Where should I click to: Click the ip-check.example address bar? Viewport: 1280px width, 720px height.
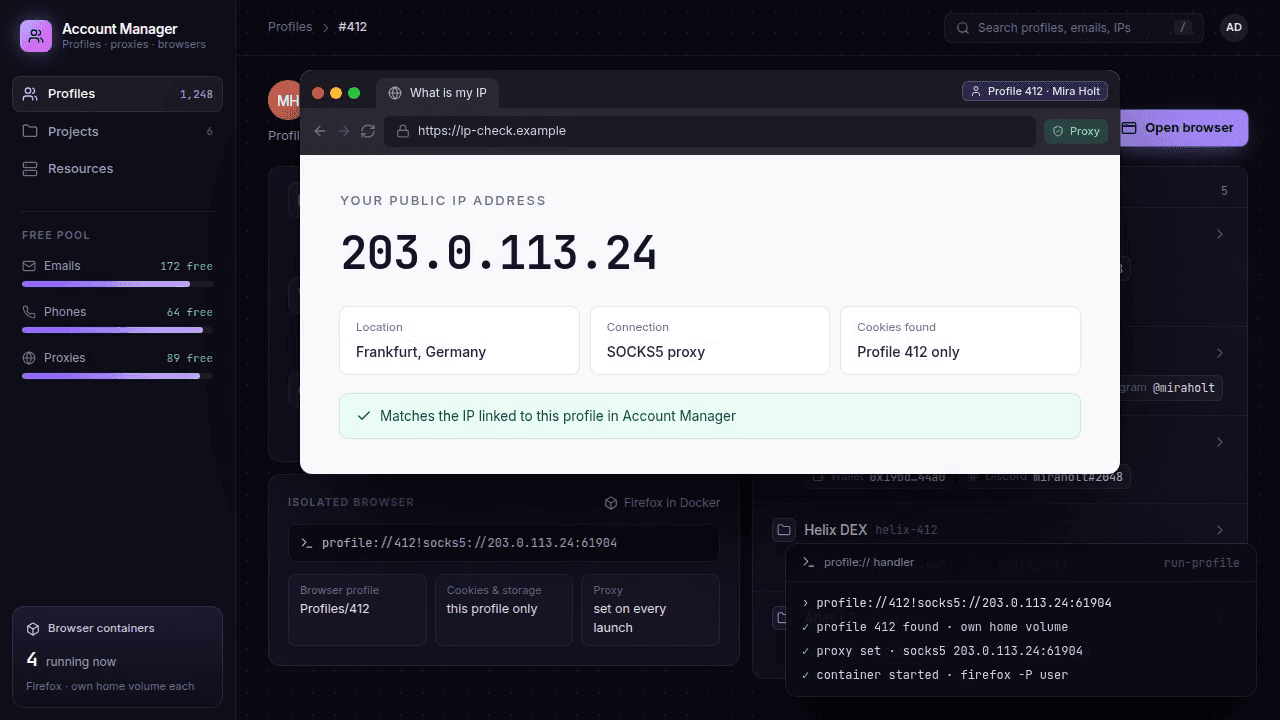point(709,131)
